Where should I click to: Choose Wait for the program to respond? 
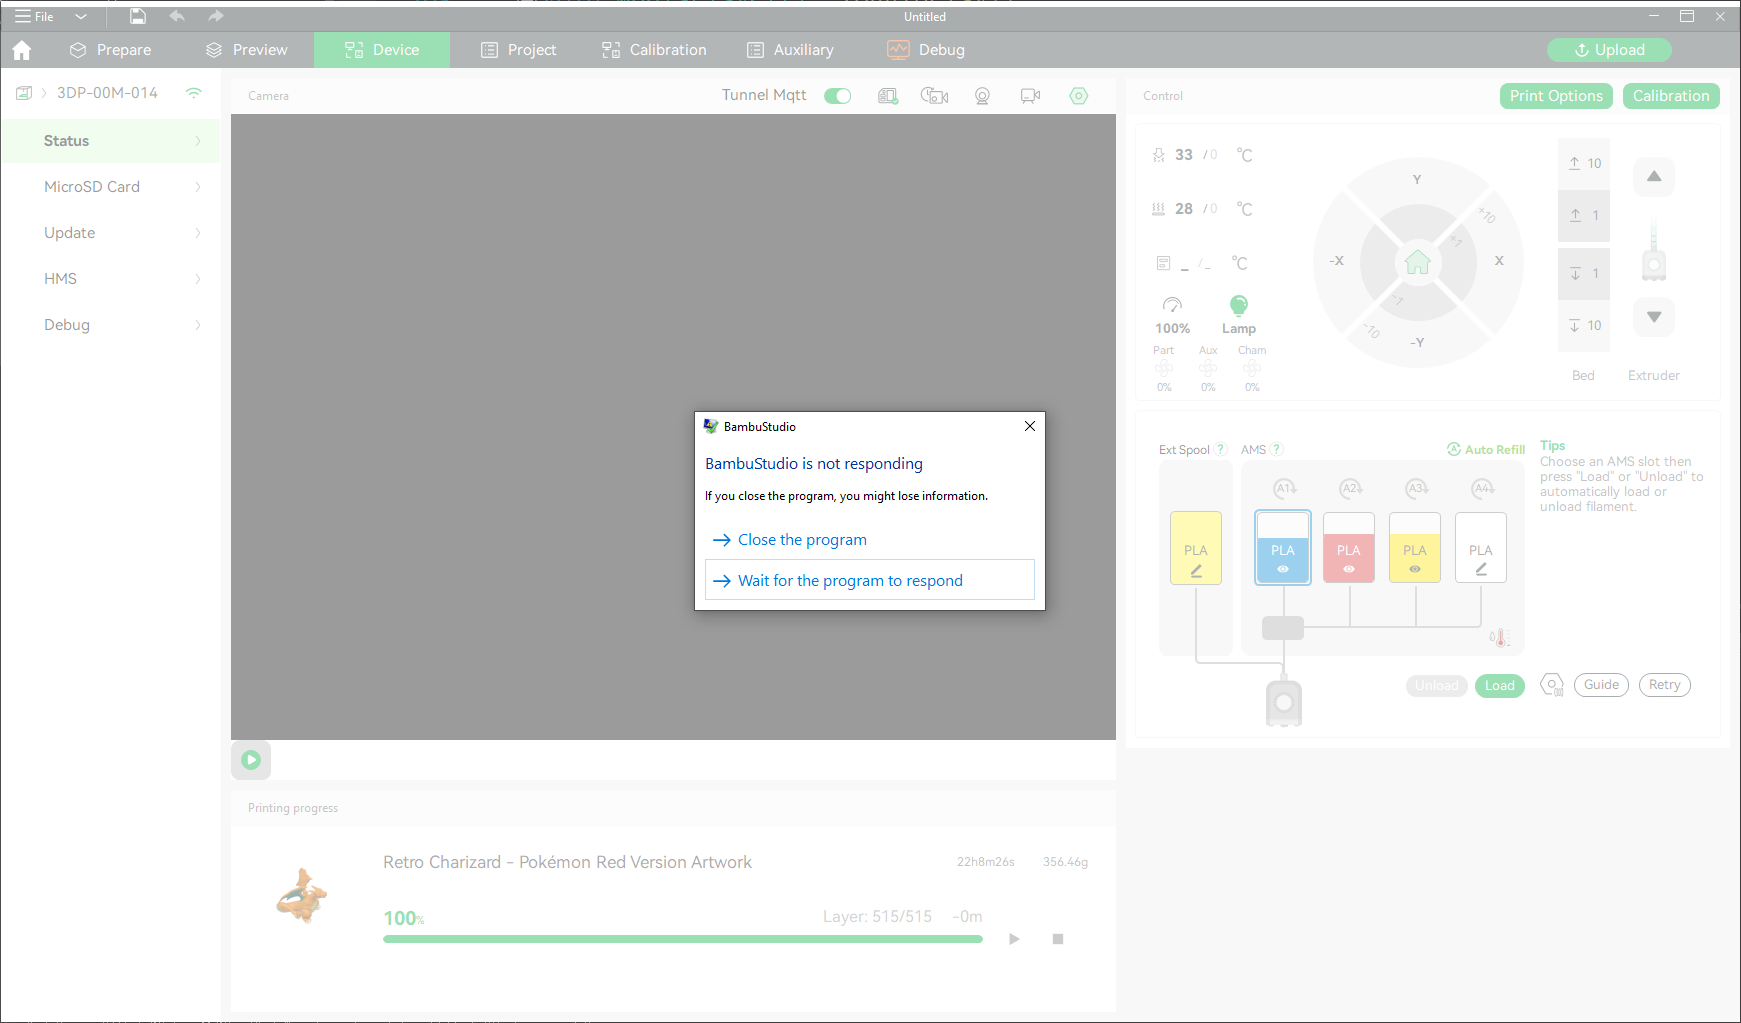(x=870, y=580)
